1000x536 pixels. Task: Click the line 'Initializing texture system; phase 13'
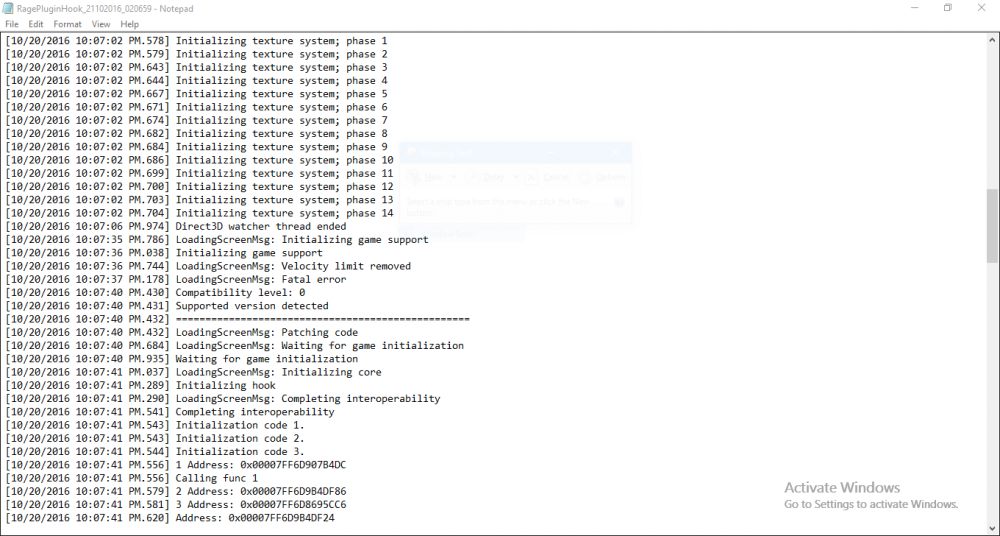point(200,200)
